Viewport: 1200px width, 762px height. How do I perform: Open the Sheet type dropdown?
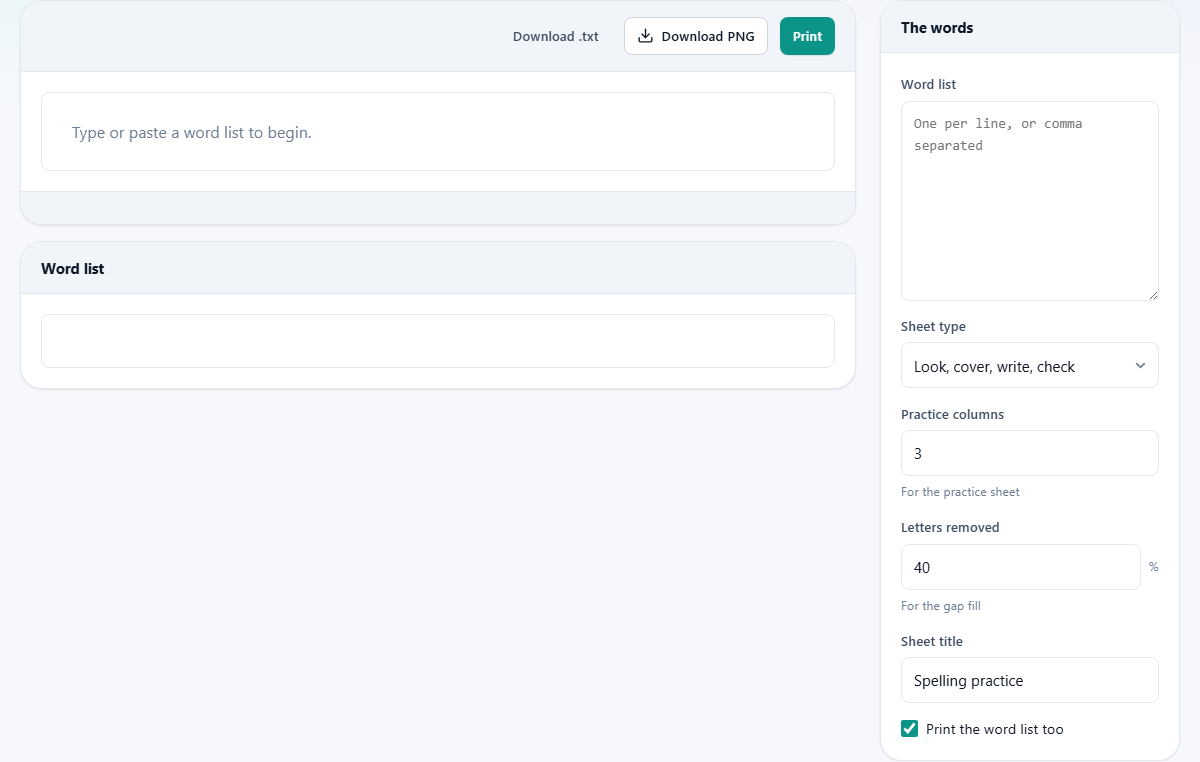(1029, 366)
